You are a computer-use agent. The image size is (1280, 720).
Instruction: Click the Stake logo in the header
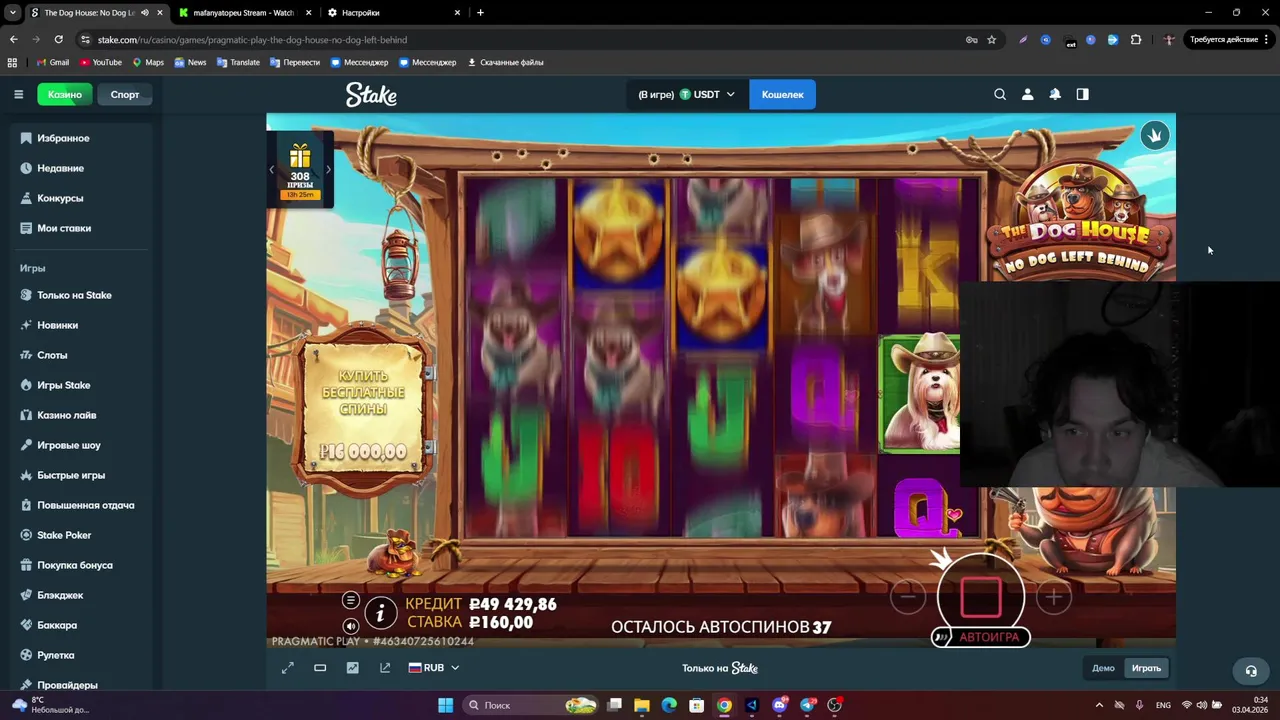point(371,94)
